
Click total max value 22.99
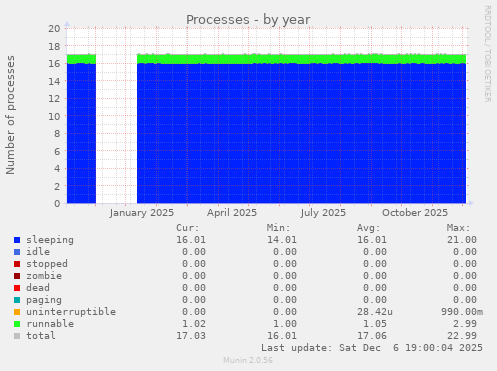point(462,336)
